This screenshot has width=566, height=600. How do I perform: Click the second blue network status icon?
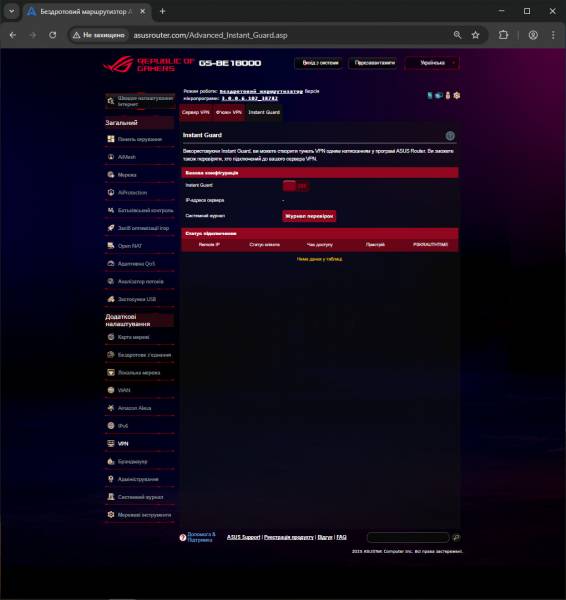click(x=439, y=95)
